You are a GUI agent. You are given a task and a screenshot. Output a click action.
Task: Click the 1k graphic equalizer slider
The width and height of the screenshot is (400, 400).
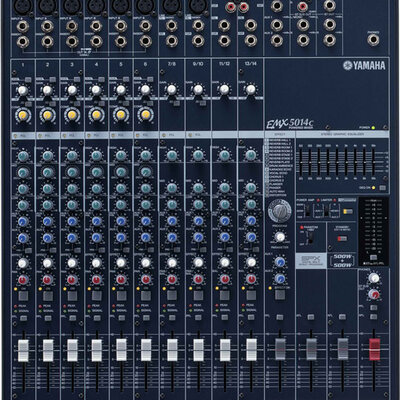point(337,162)
